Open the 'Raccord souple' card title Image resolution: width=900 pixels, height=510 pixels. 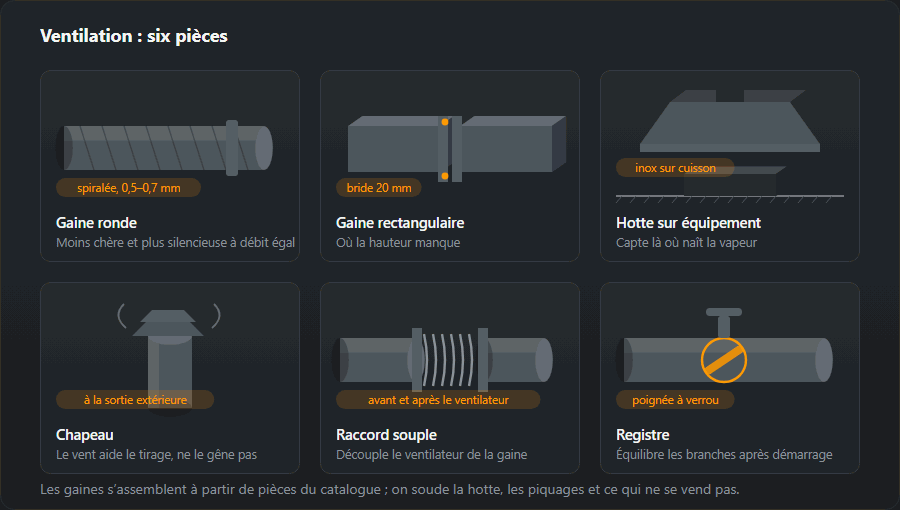pos(386,435)
